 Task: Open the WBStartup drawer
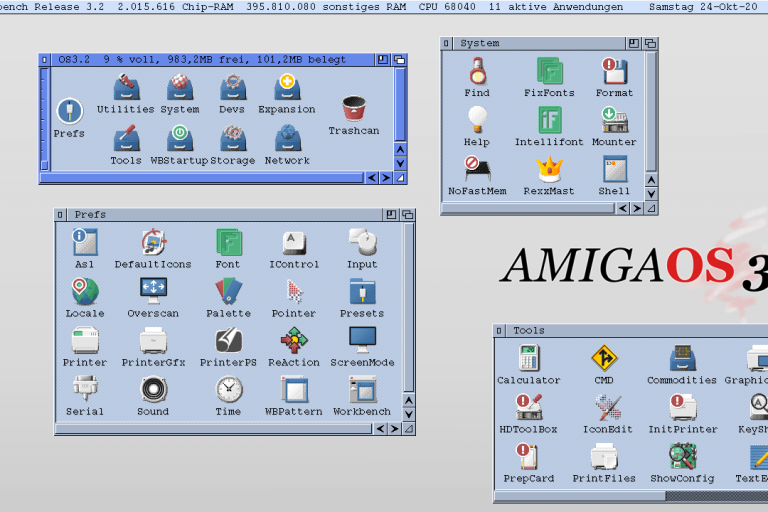point(179,137)
